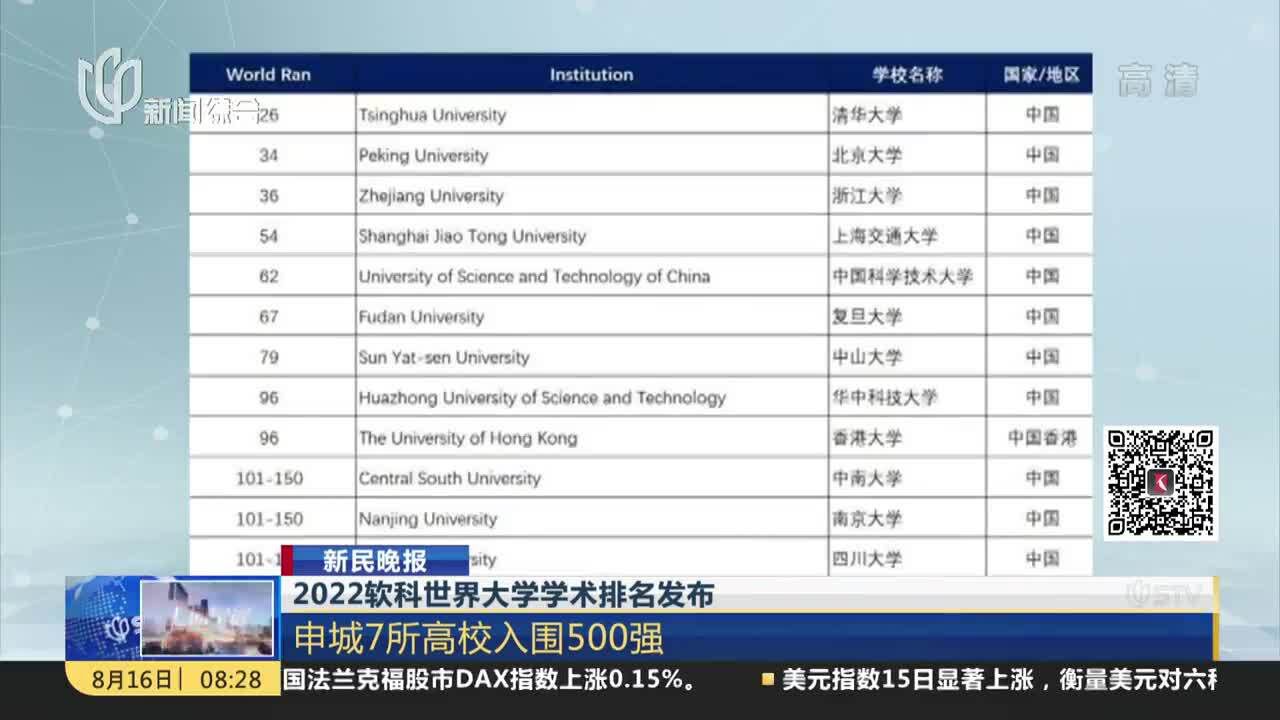Image resolution: width=1280 pixels, height=720 pixels.
Task: Click the '08:28' time display
Action: tap(231, 680)
